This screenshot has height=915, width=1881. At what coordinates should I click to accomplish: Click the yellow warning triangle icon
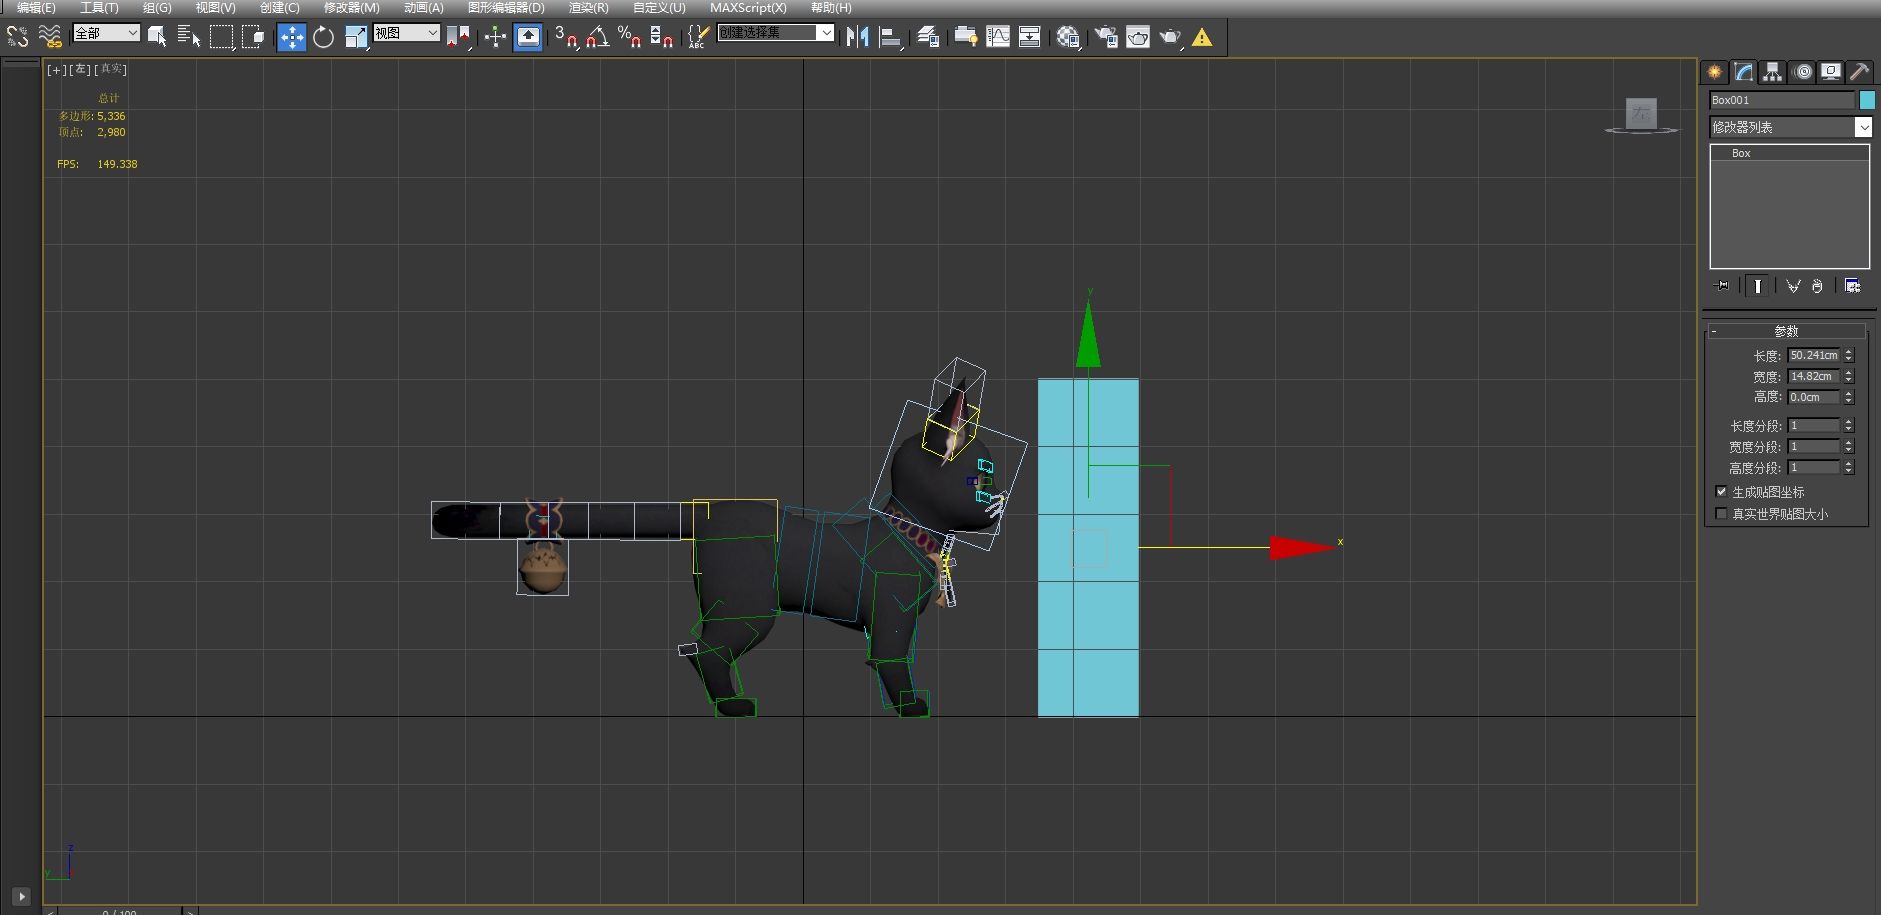click(x=1202, y=37)
